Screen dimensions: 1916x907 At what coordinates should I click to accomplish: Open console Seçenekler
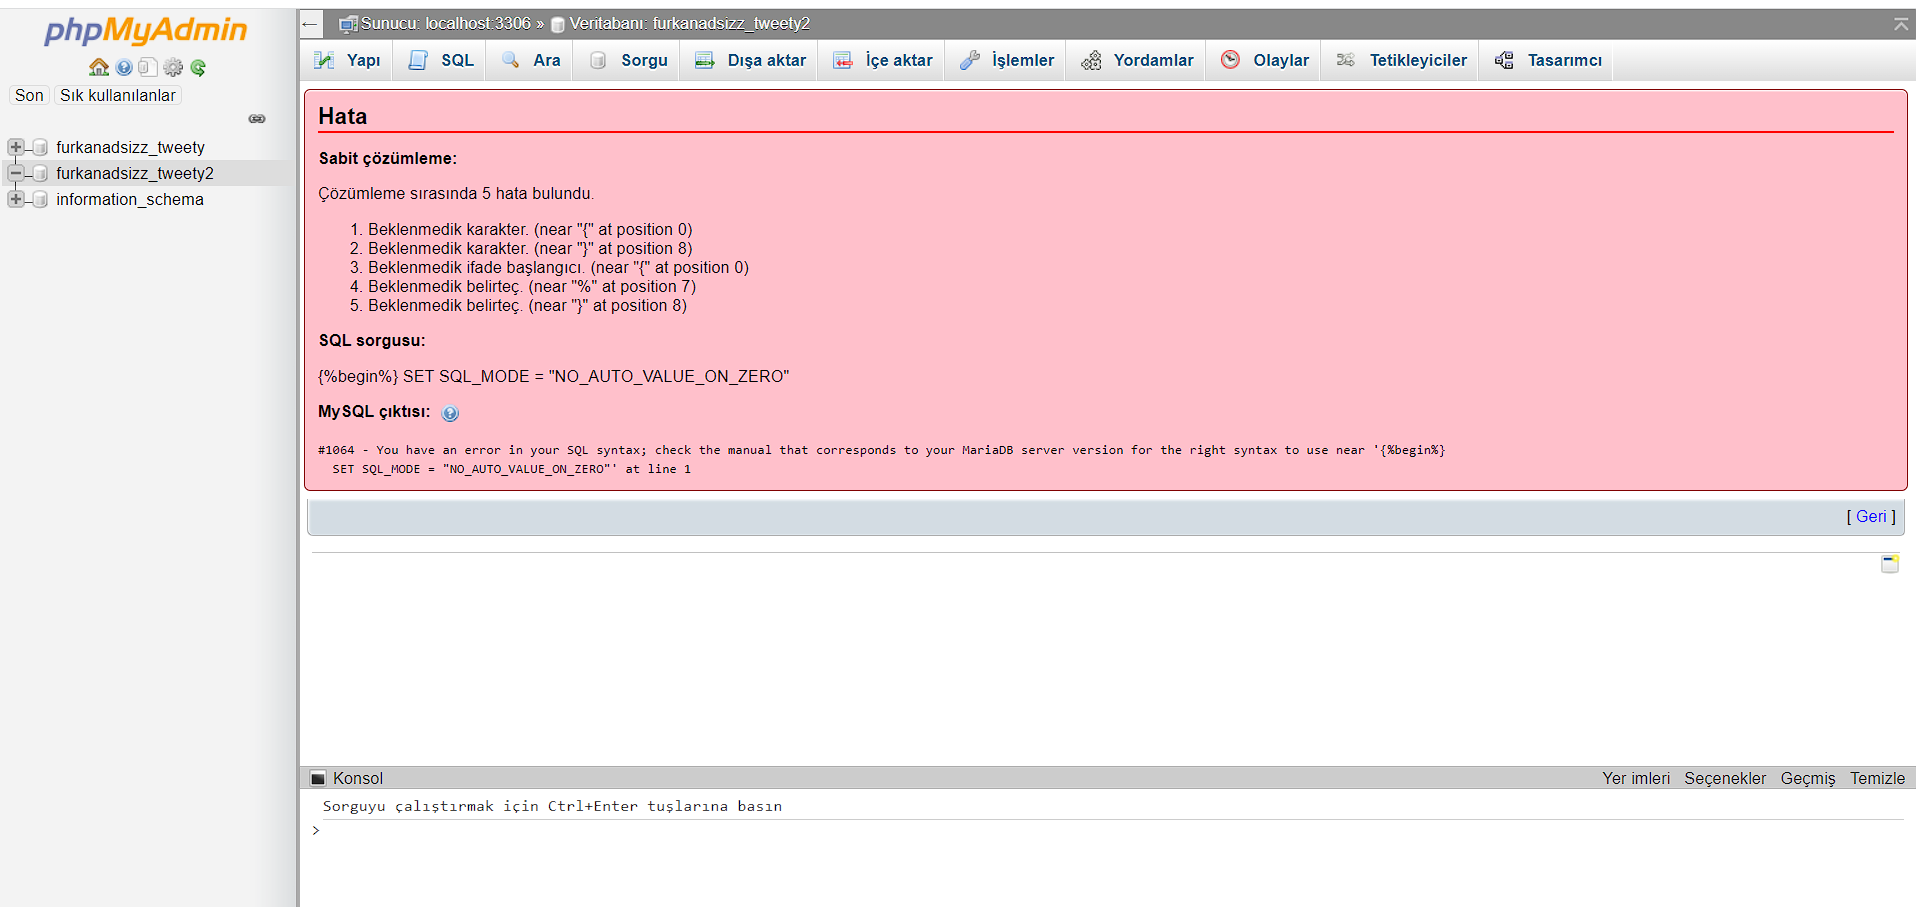(1725, 778)
